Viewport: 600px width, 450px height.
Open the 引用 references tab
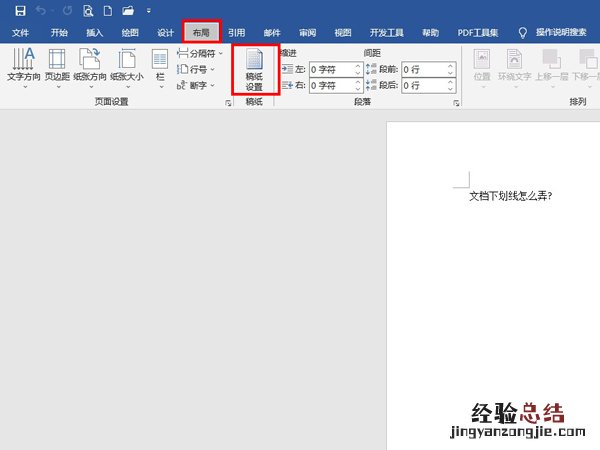236,32
